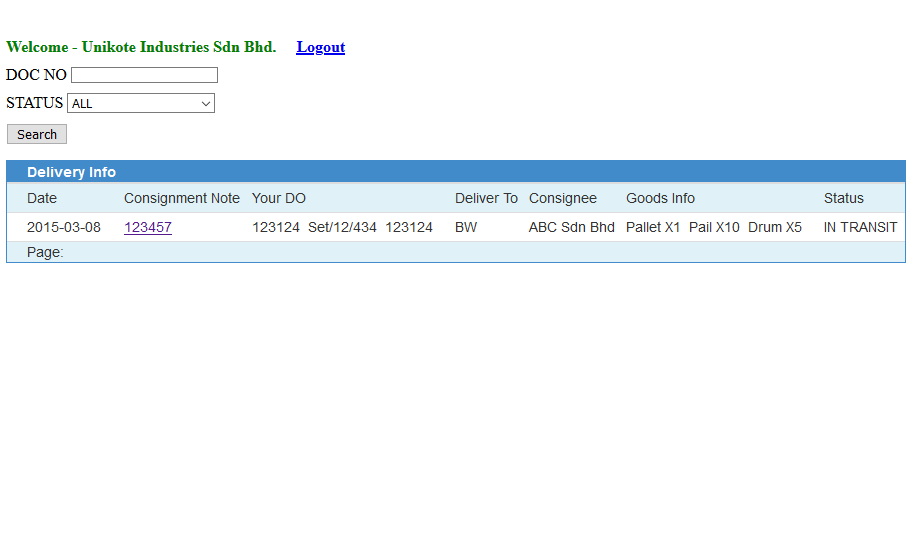The image size is (923, 534).
Task: Click the ABC Sdn Bhd consignee cell
Action: click(x=571, y=227)
